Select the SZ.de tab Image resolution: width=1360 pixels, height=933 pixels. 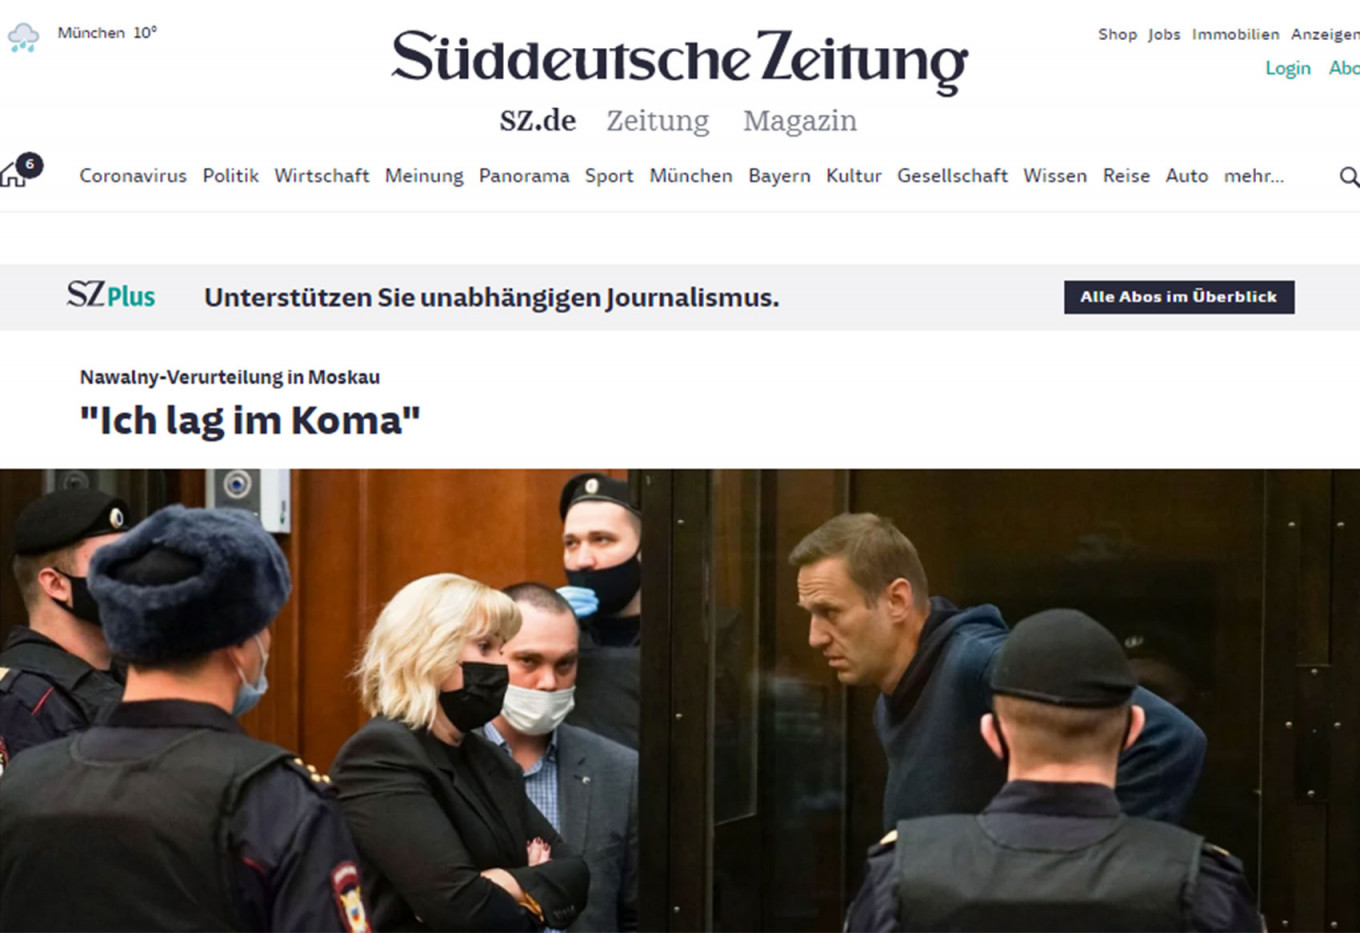(x=538, y=121)
